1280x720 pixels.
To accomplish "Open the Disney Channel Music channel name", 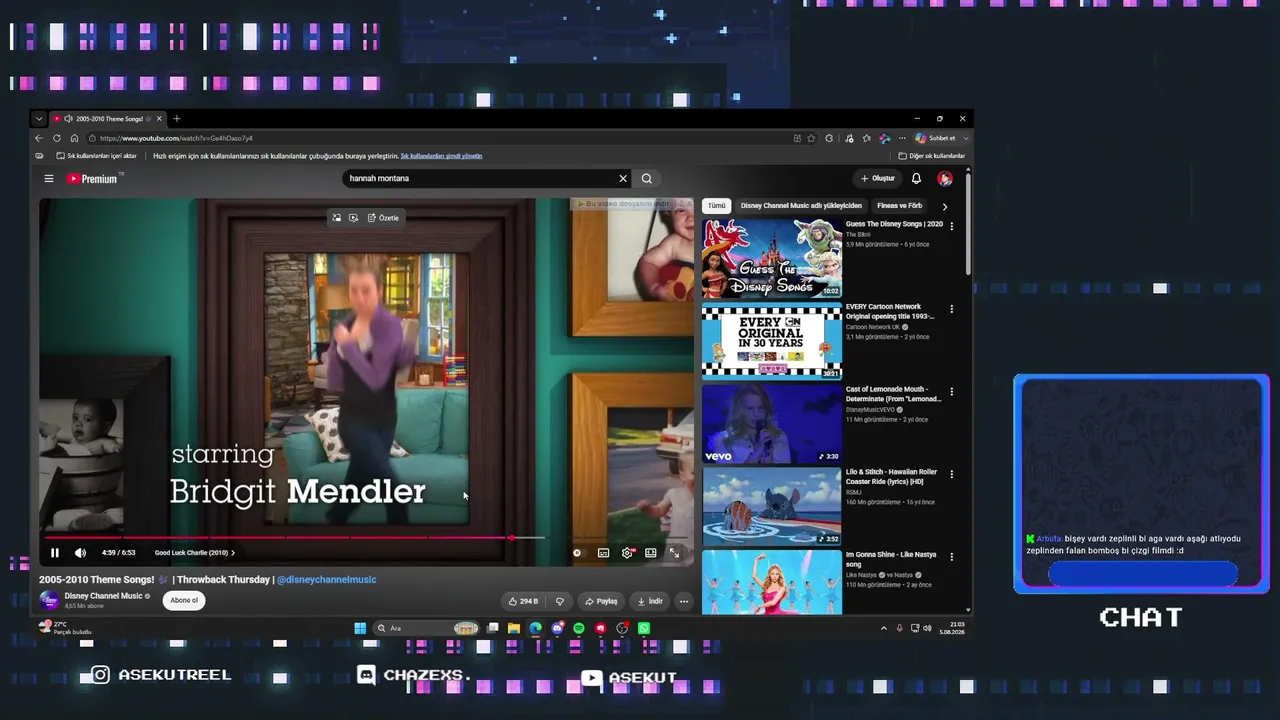I will (x=103, y=596).
